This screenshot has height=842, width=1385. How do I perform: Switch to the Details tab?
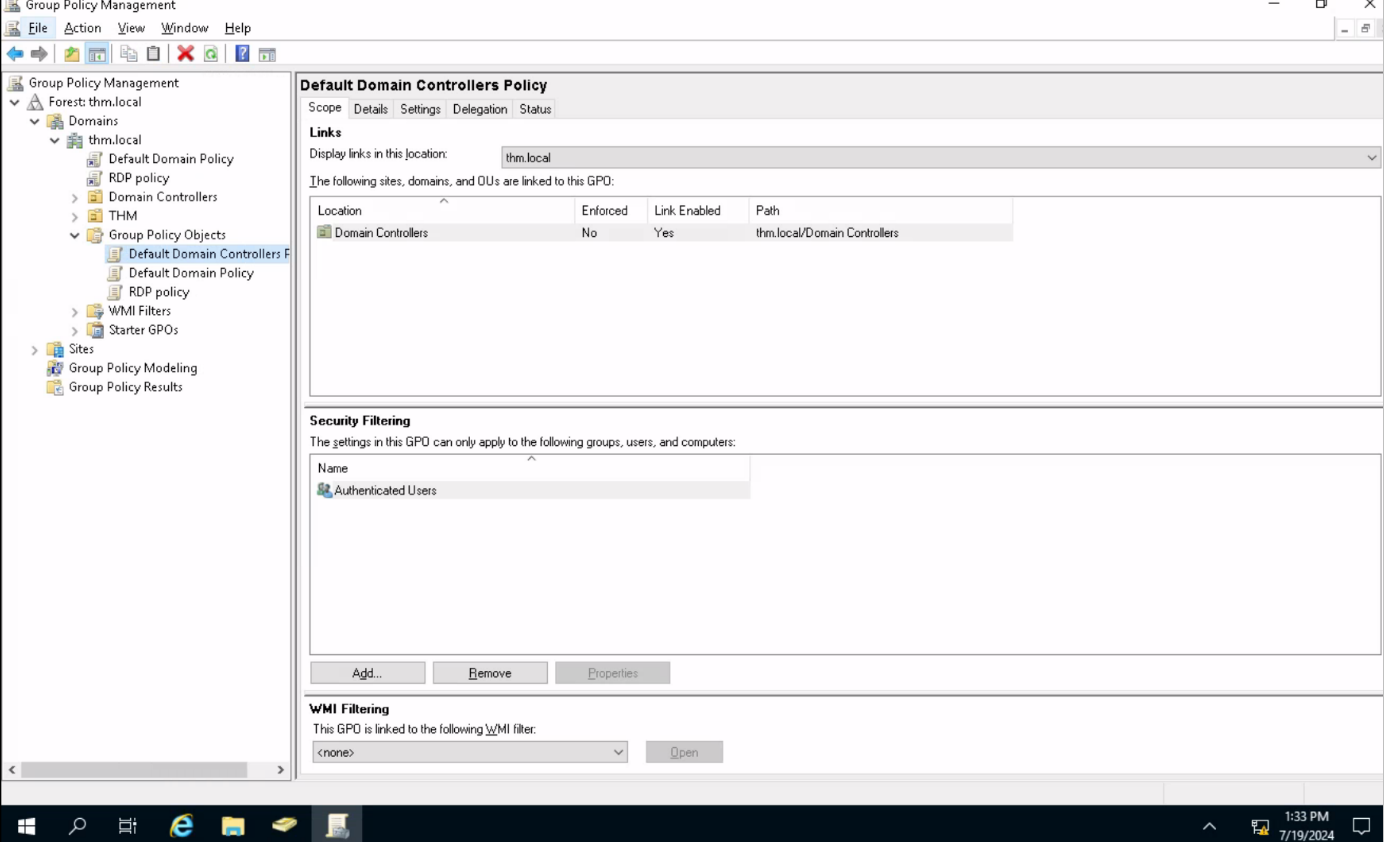point(370,109)
